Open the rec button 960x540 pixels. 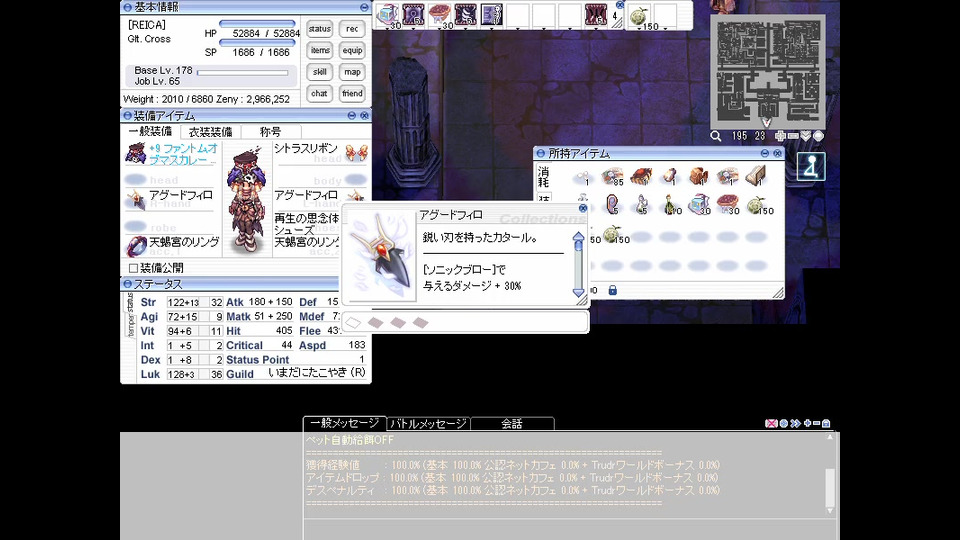[352, 29]
